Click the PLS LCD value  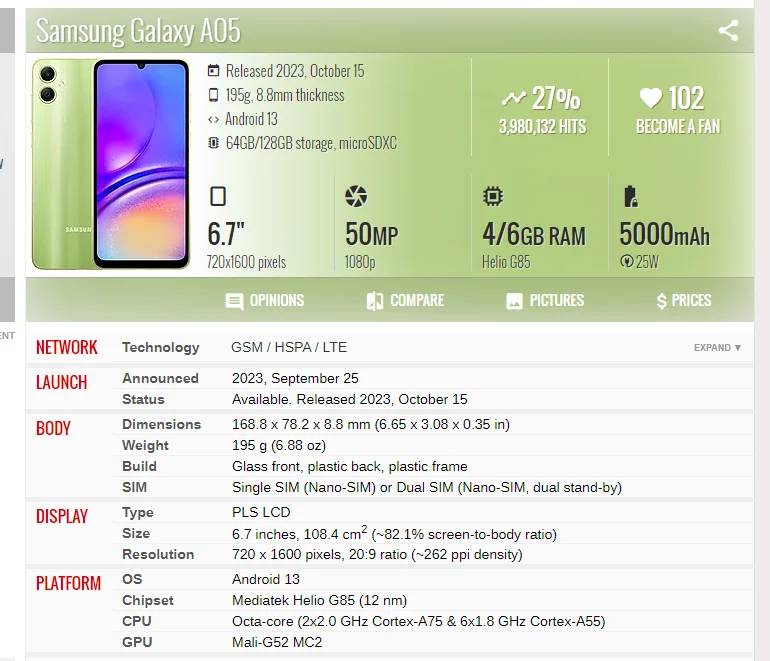pos(261,512)
